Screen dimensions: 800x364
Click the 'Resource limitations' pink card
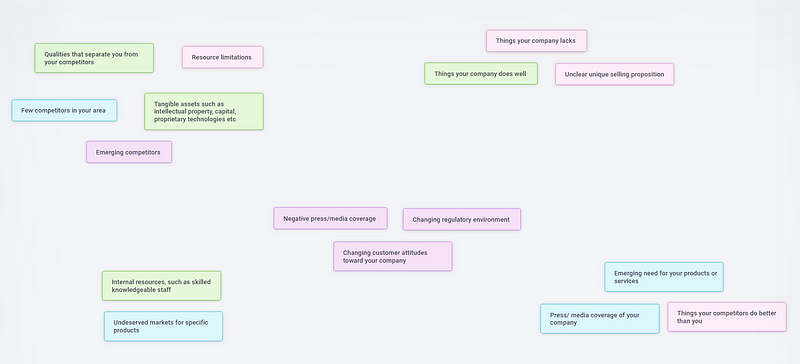point(222,57)
